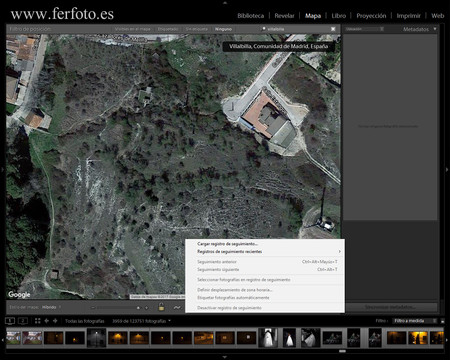Choose Cargar registro de seguimiento menu item

[228, 244]
